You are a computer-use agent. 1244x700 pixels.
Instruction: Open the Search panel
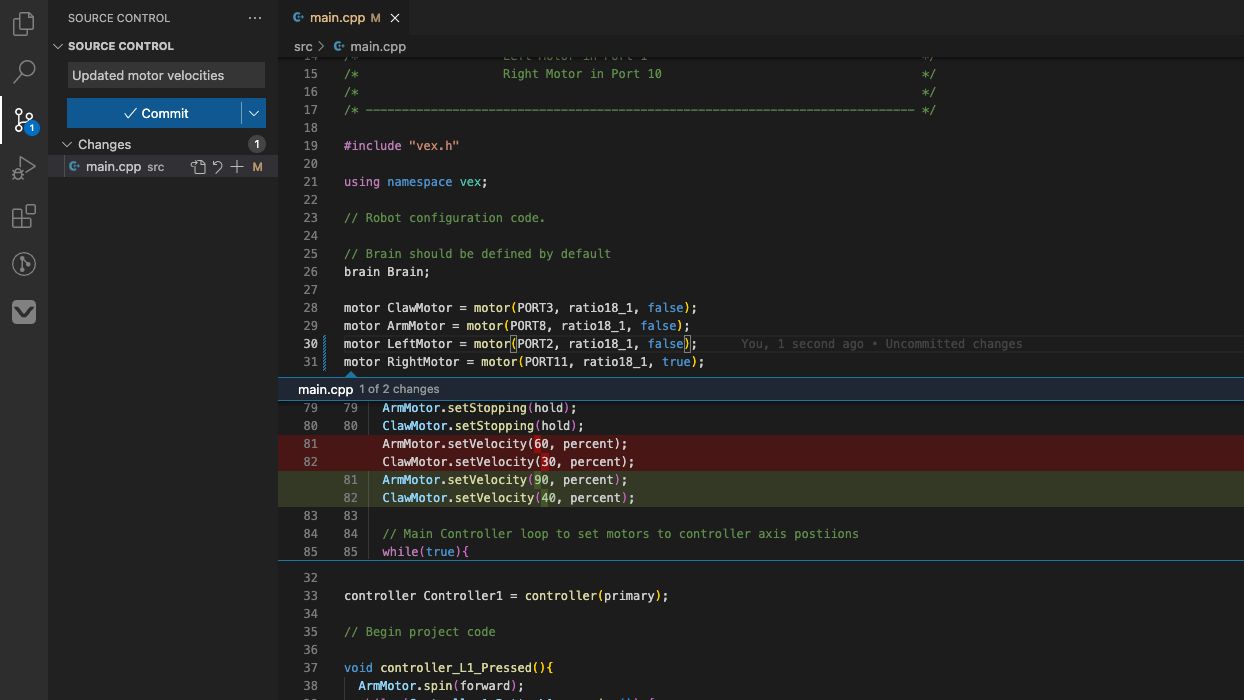tap(23, 71)
